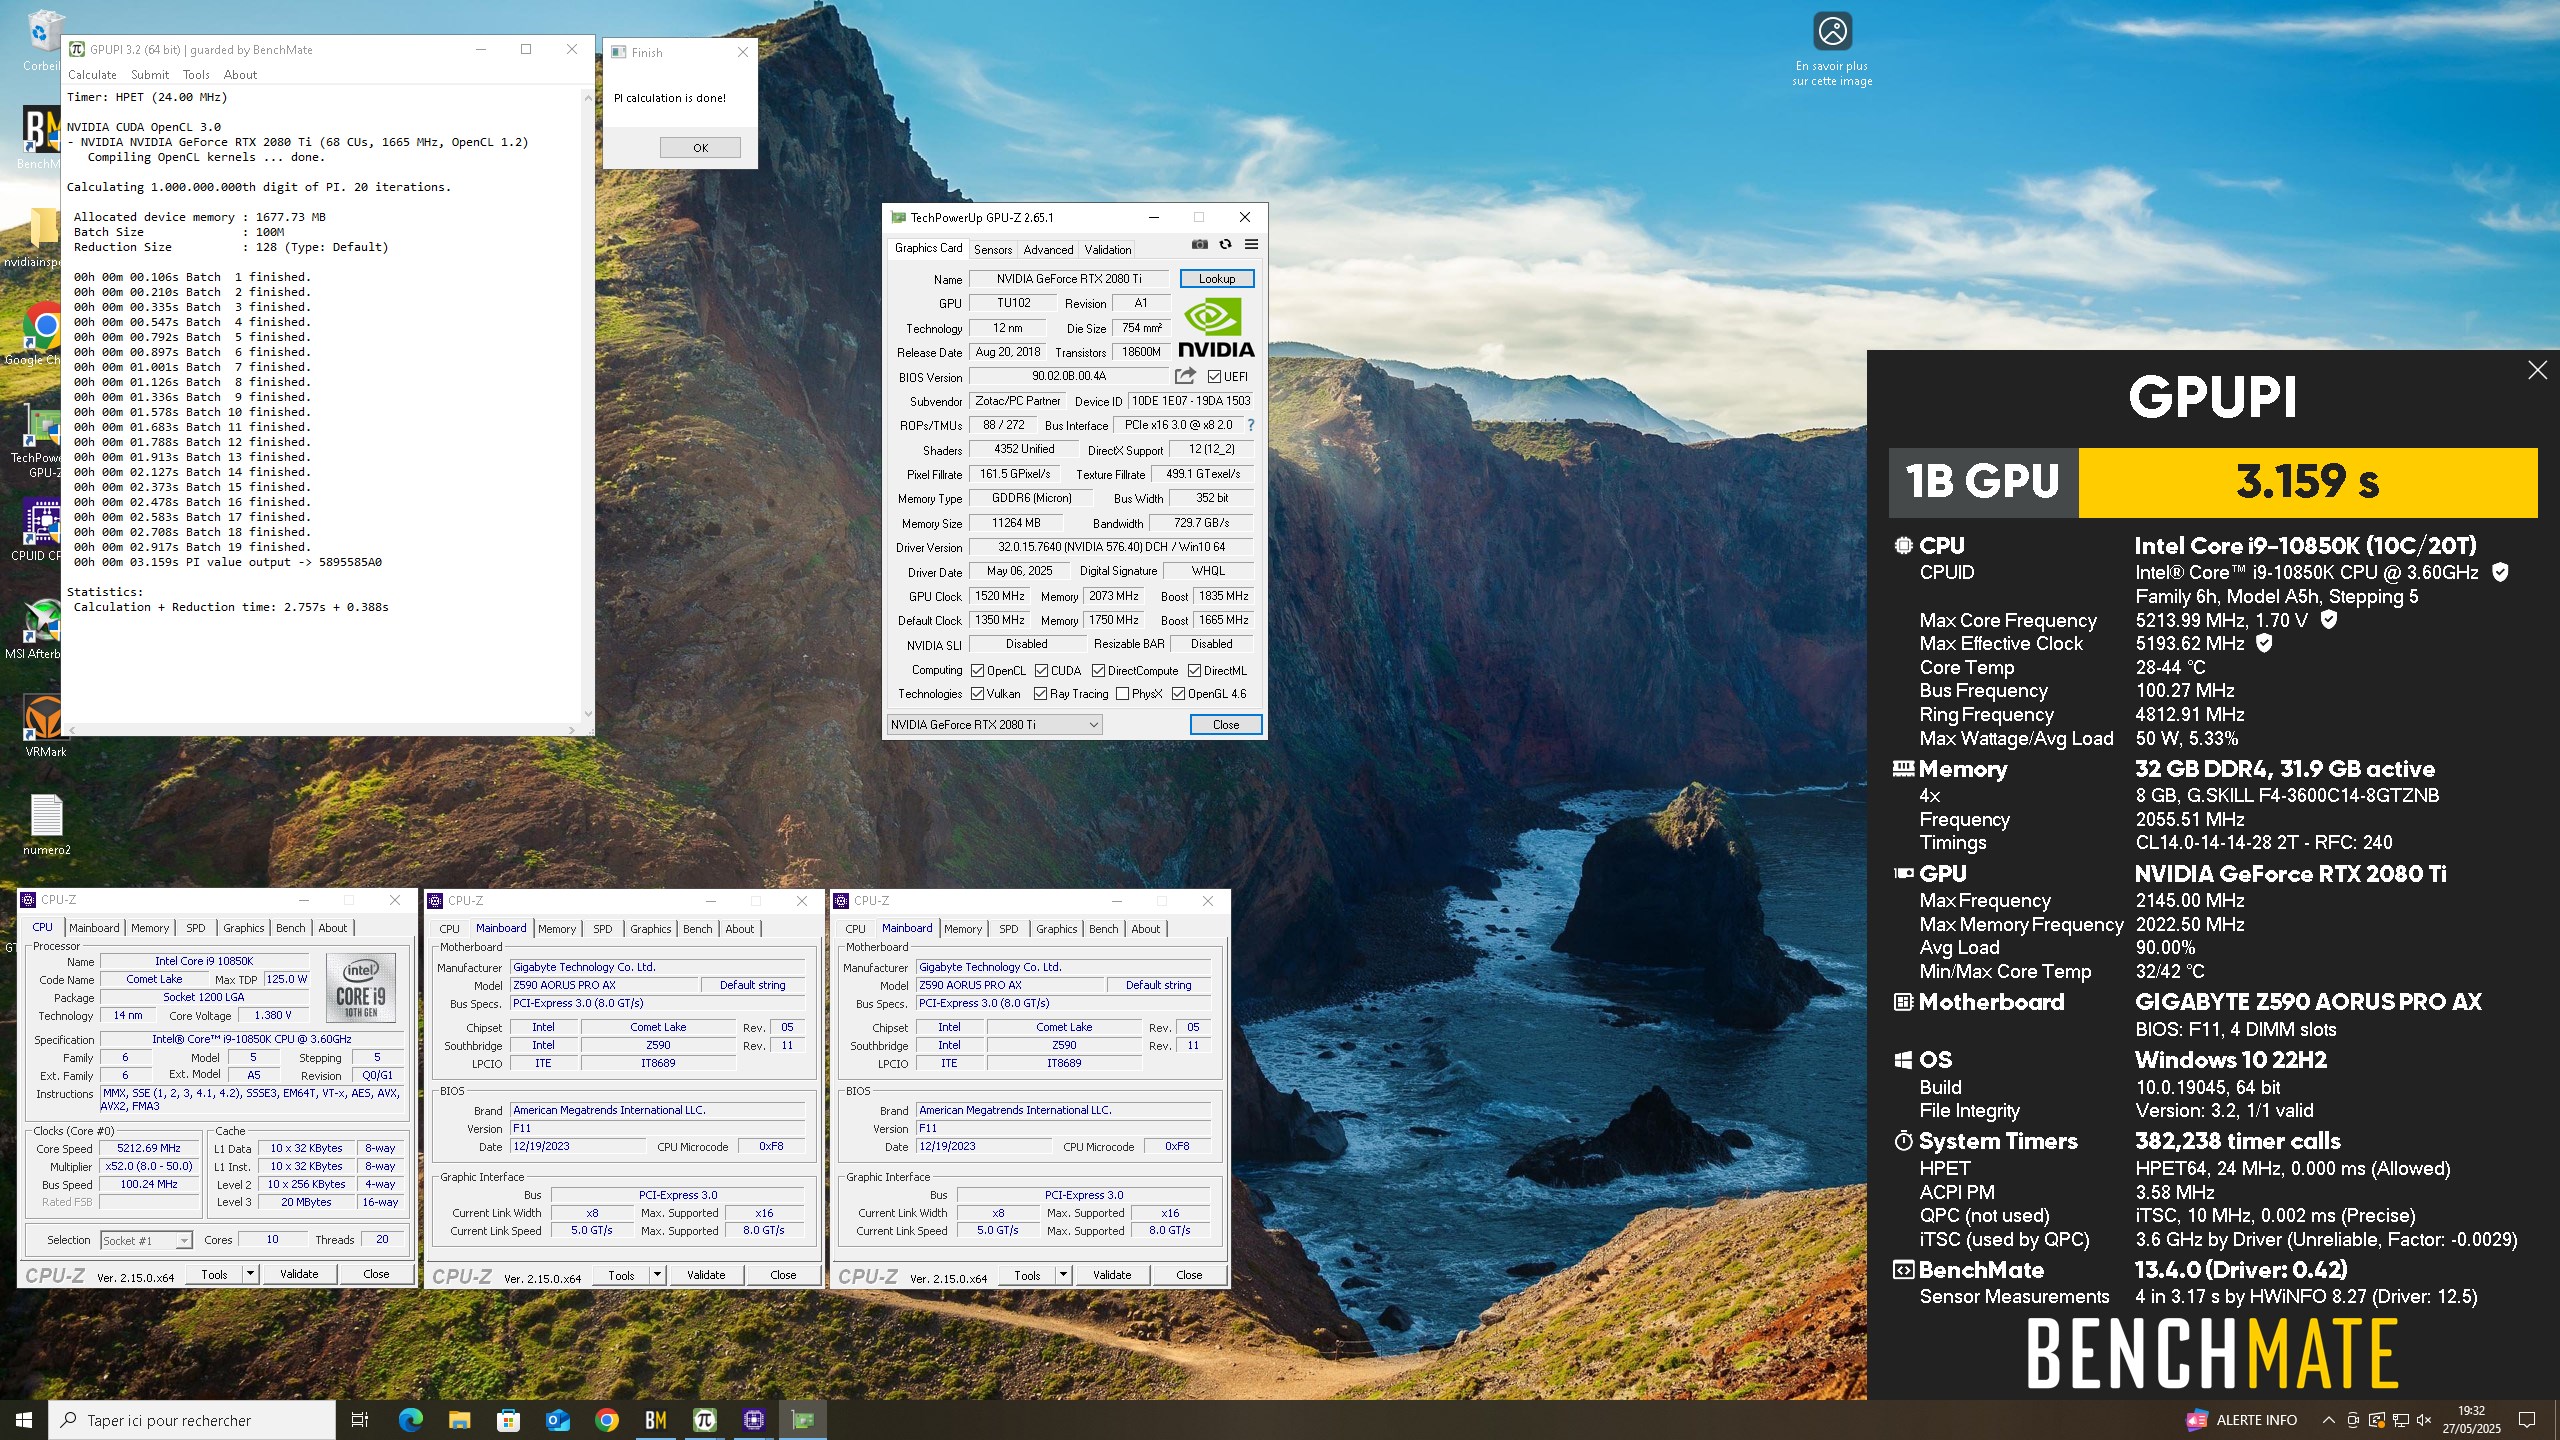
Task: Expand Tools dropdown arrow in leftmost CPU-Z window
Action: pos(250,1274)
